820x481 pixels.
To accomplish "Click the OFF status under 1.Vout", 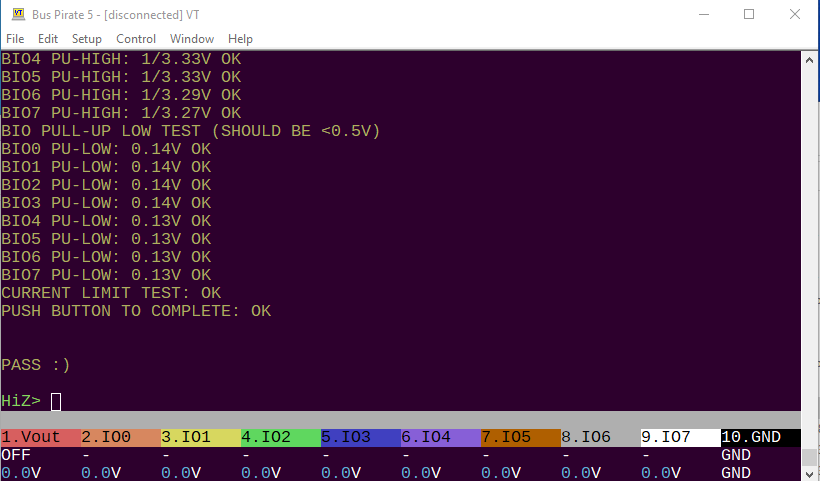I will 16,455.
